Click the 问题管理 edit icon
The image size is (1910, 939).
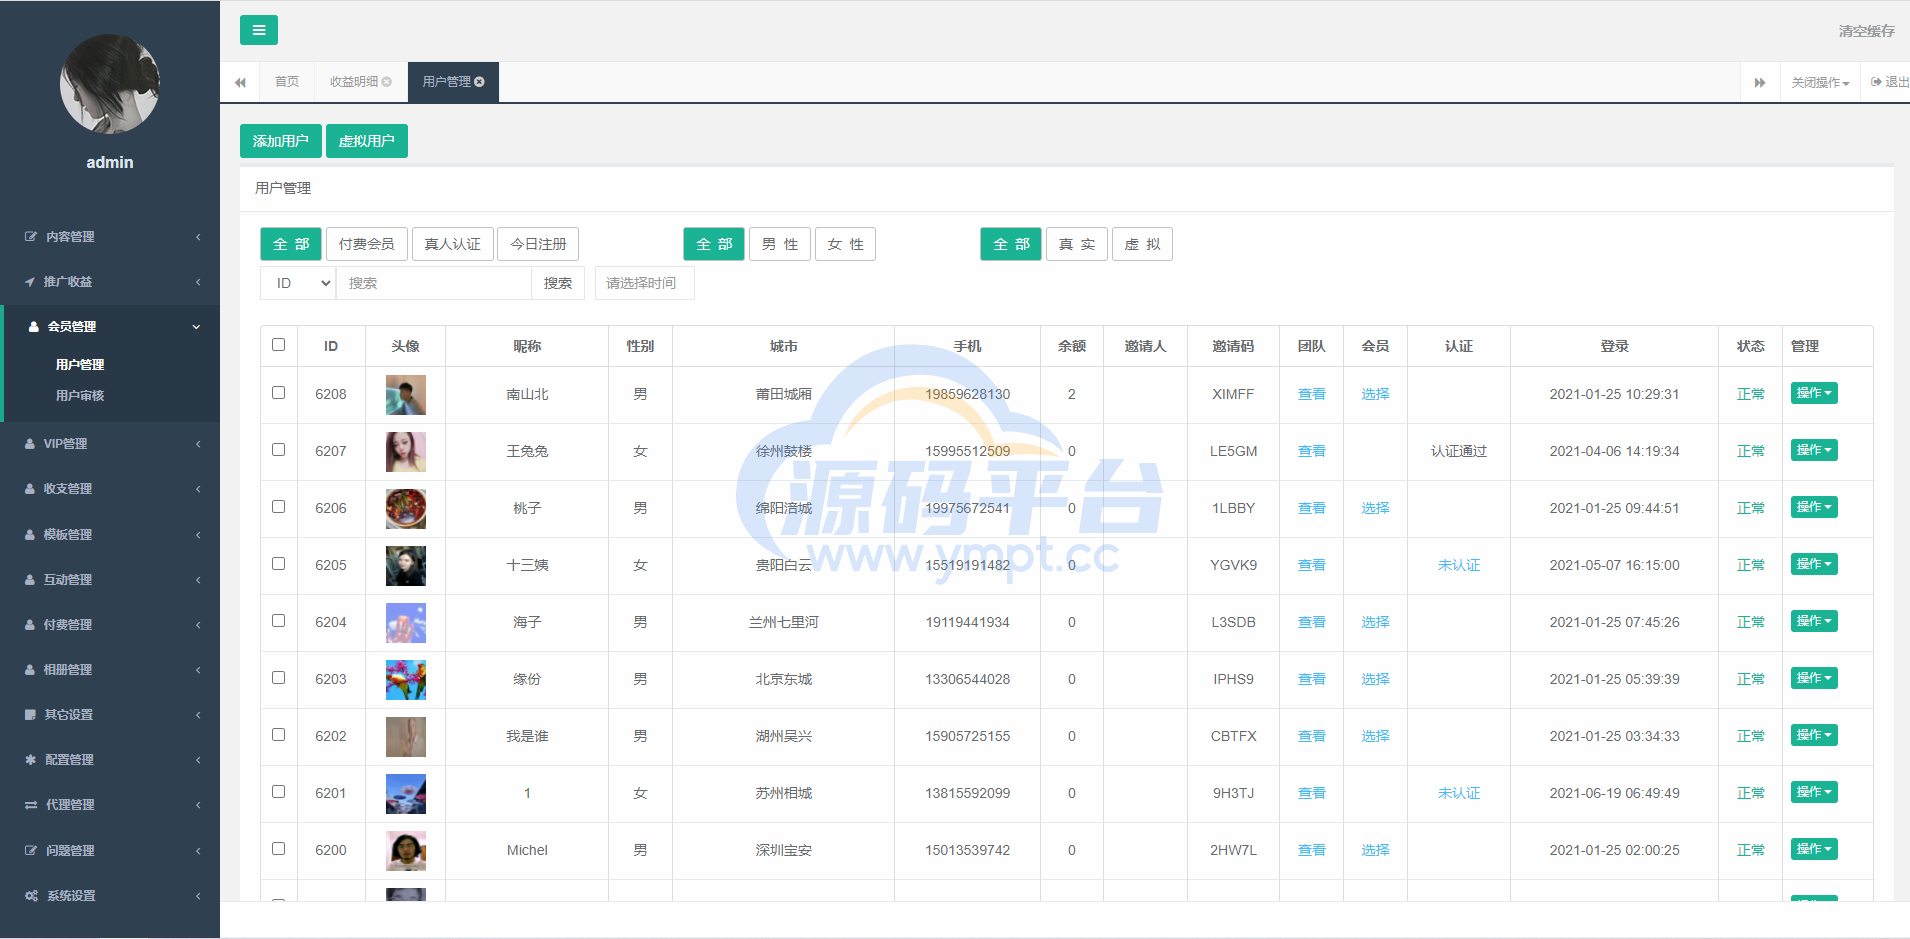coord(31,851)
